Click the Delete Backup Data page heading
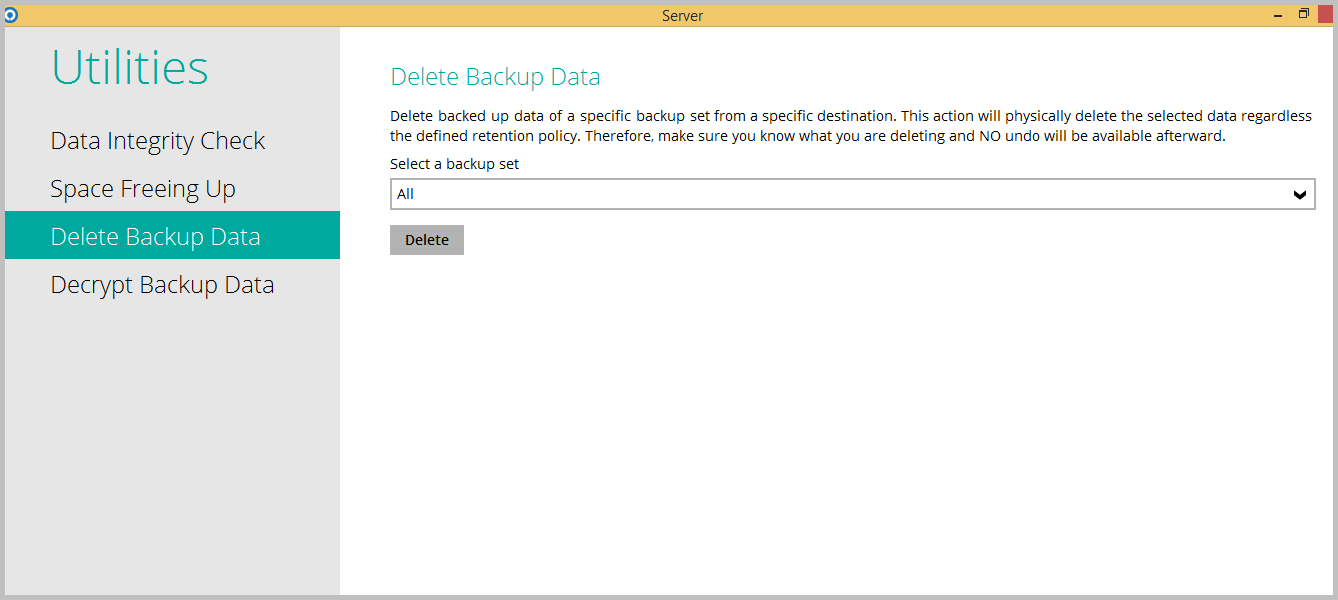The width and height of the screenshot is (1338, 600). tap(495, 77)
